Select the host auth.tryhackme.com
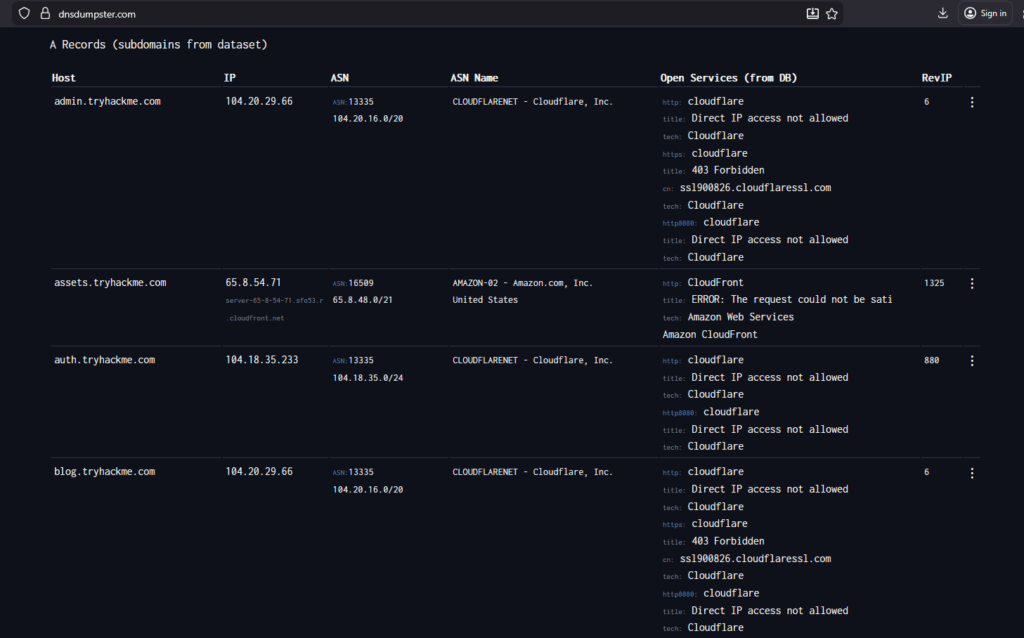Screen dimensions: 1024x638 [x=104, y=360]
